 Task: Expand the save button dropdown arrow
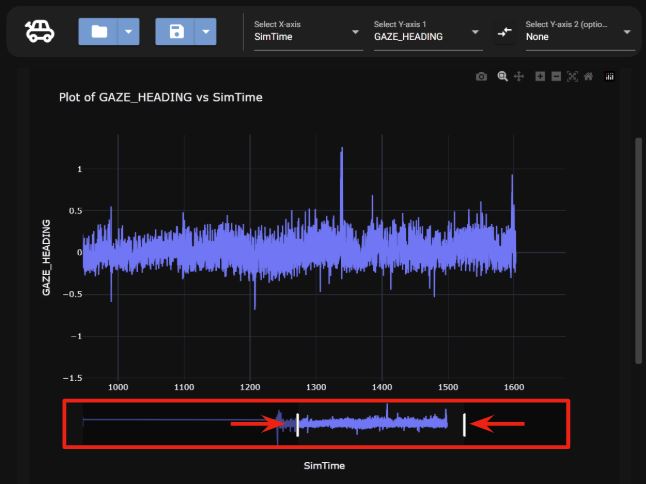coord(206,31)
